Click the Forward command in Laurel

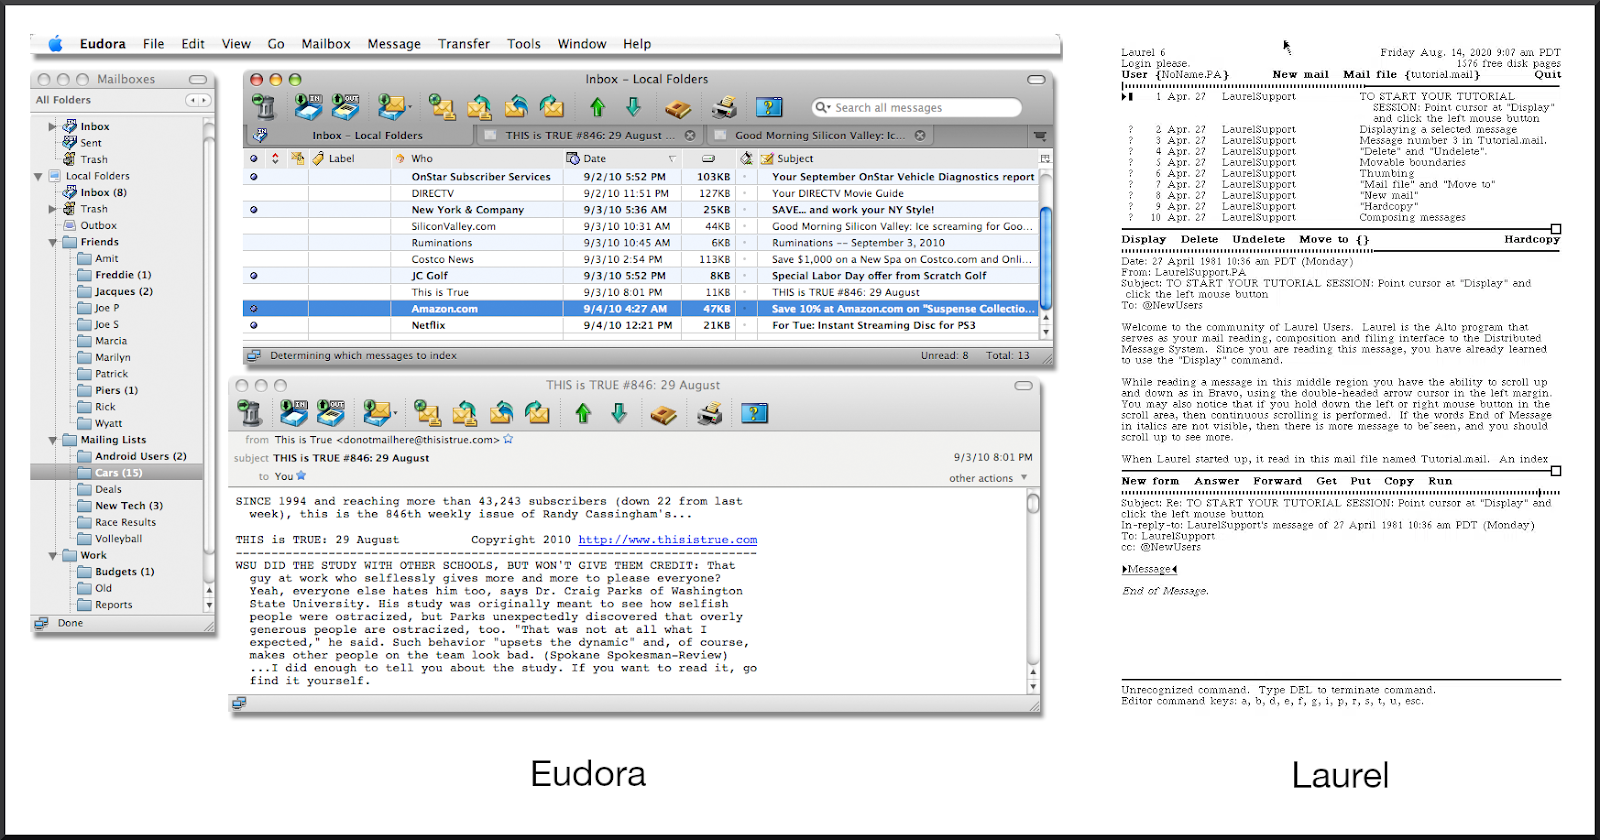[x=1277, y=481]
